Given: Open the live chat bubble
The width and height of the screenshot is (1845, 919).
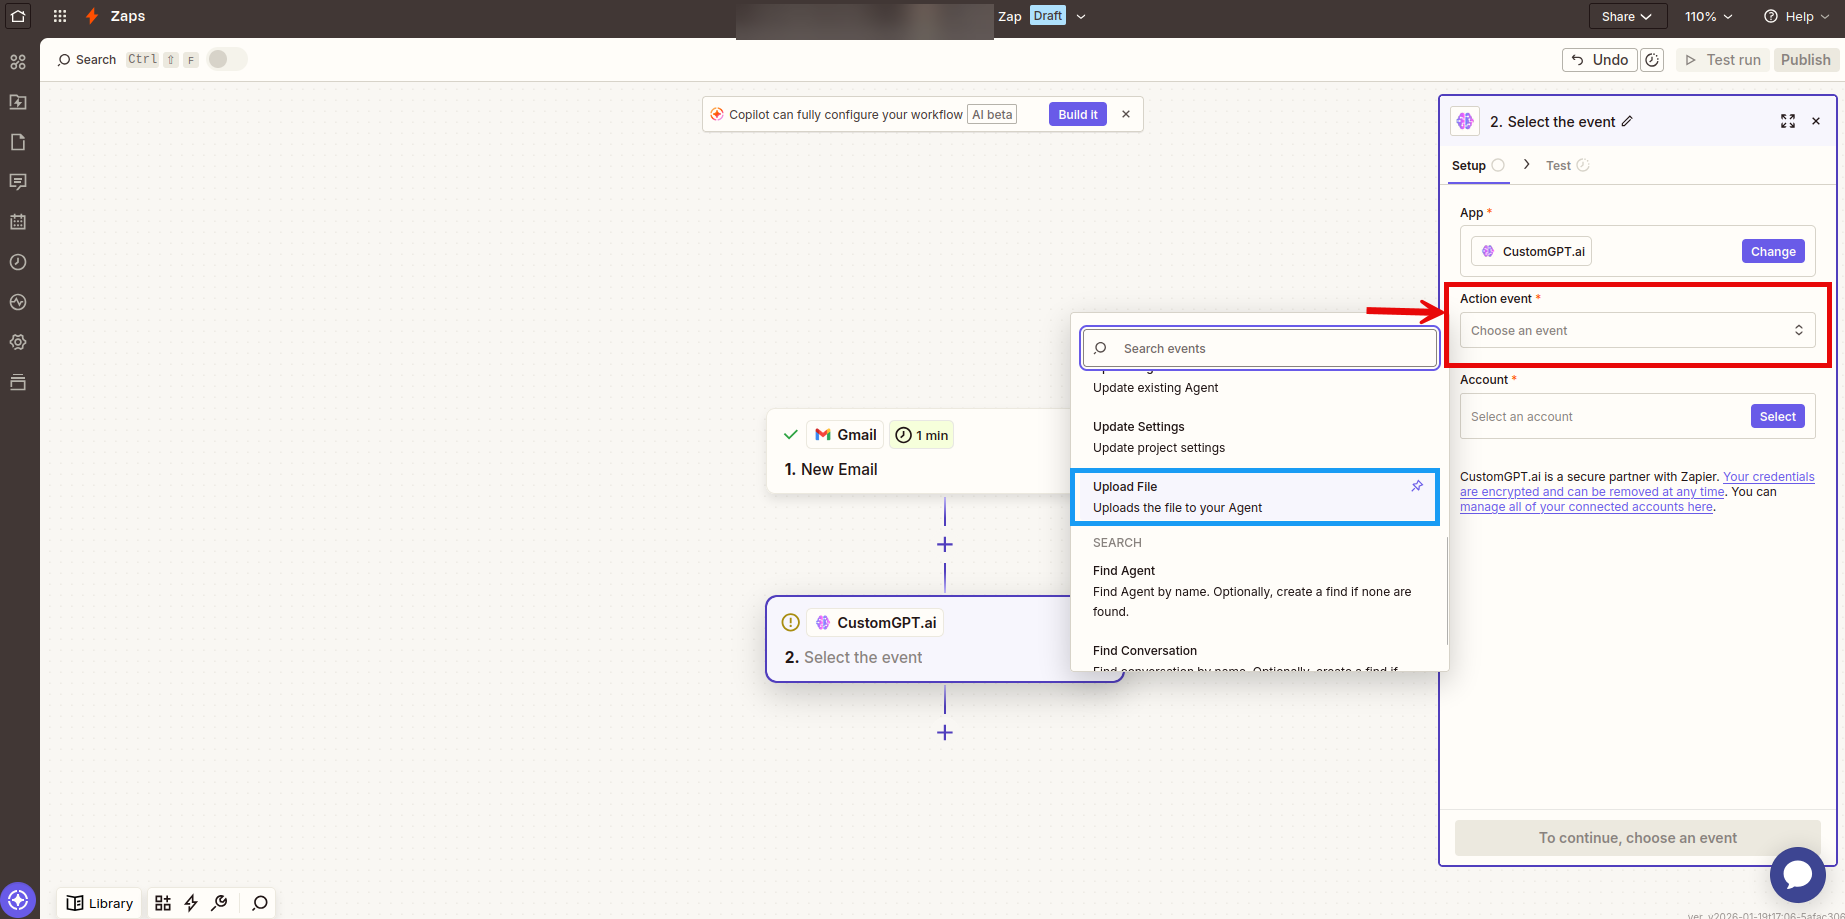Looking at the screenshot, I should (x=1797, y=874).
